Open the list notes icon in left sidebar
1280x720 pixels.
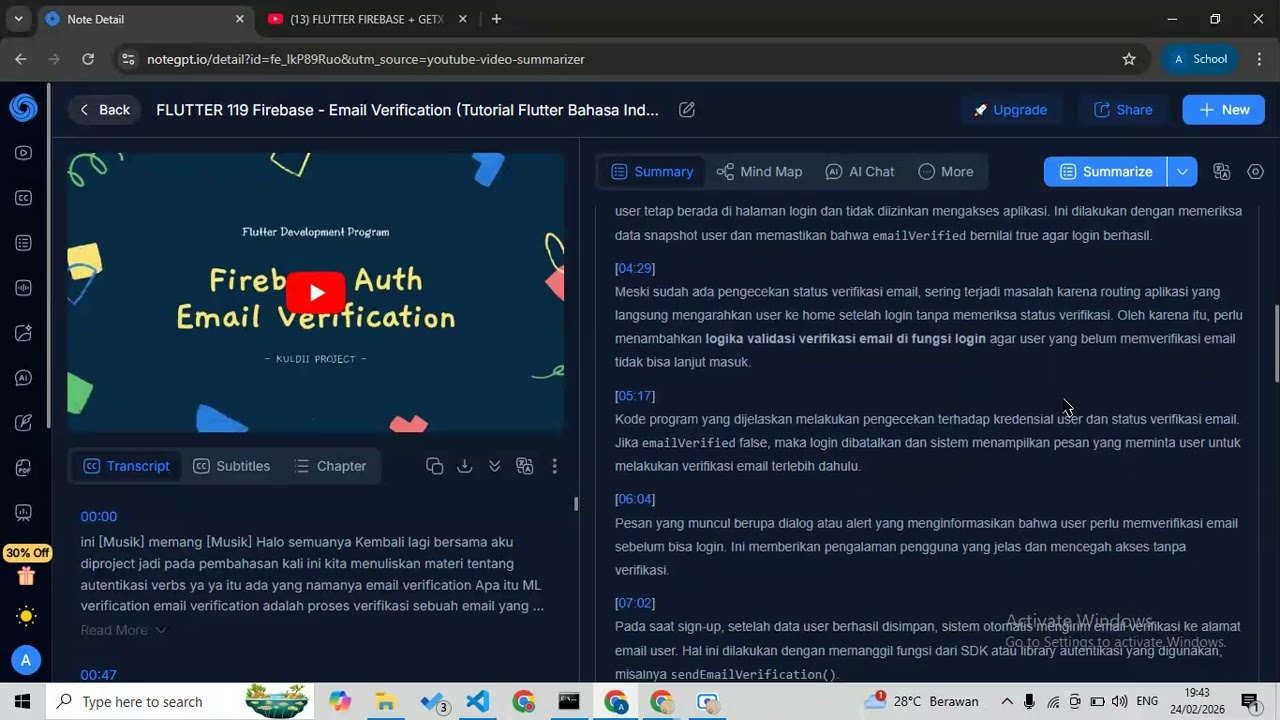pos(23,243)
